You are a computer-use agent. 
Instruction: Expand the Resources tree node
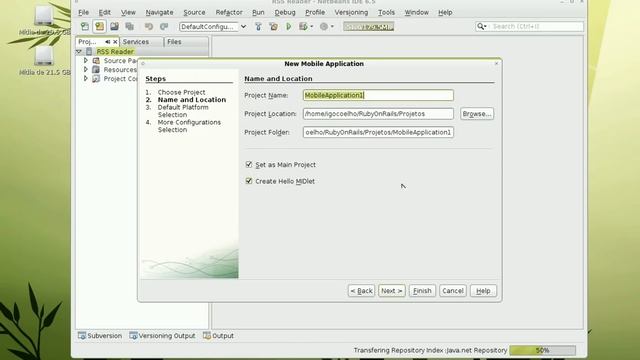pos(86,69)
